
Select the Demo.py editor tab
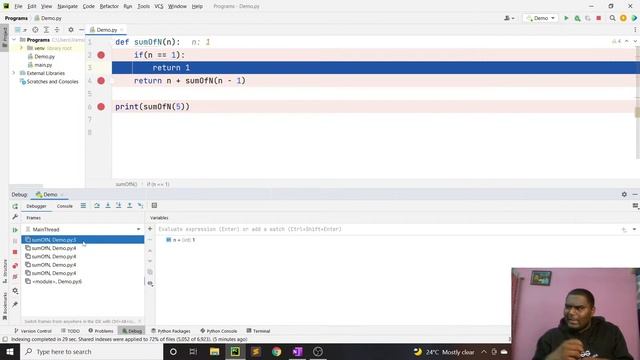point(107,30)
